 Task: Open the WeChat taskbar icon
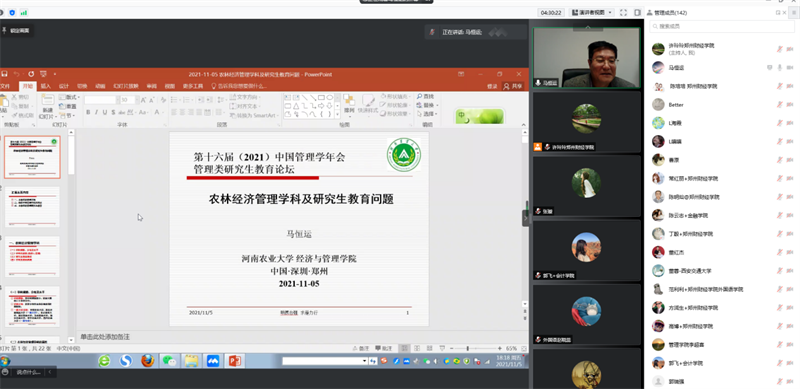tap(169, 361)
